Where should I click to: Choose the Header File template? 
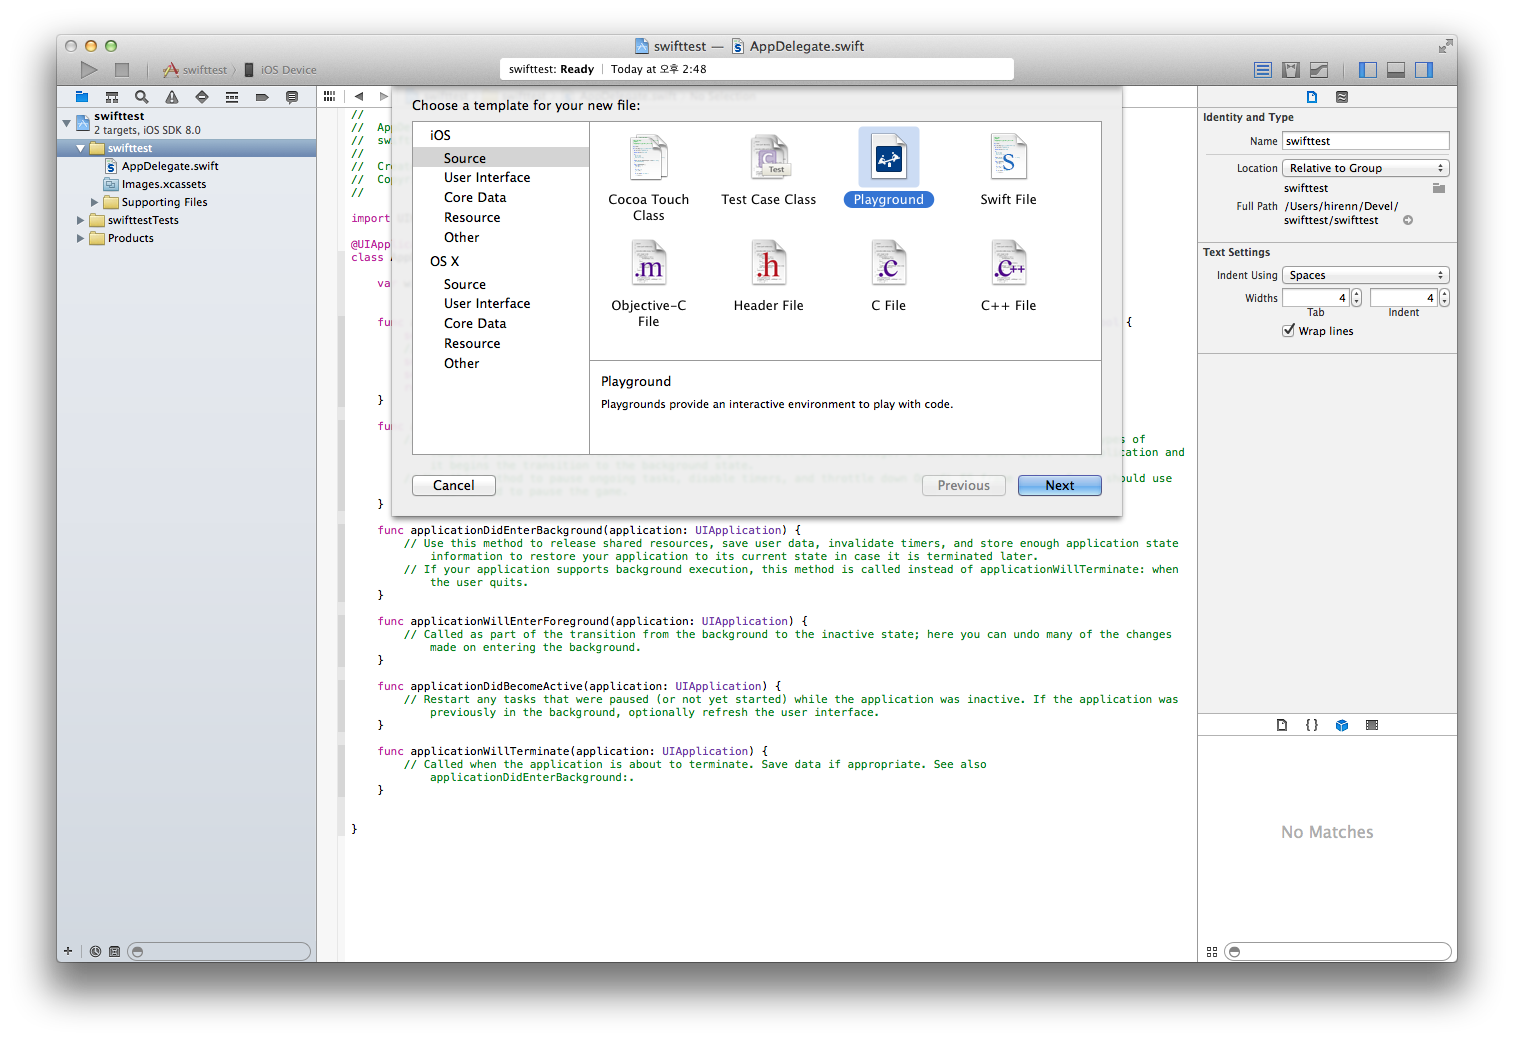[x=768, y=276]
